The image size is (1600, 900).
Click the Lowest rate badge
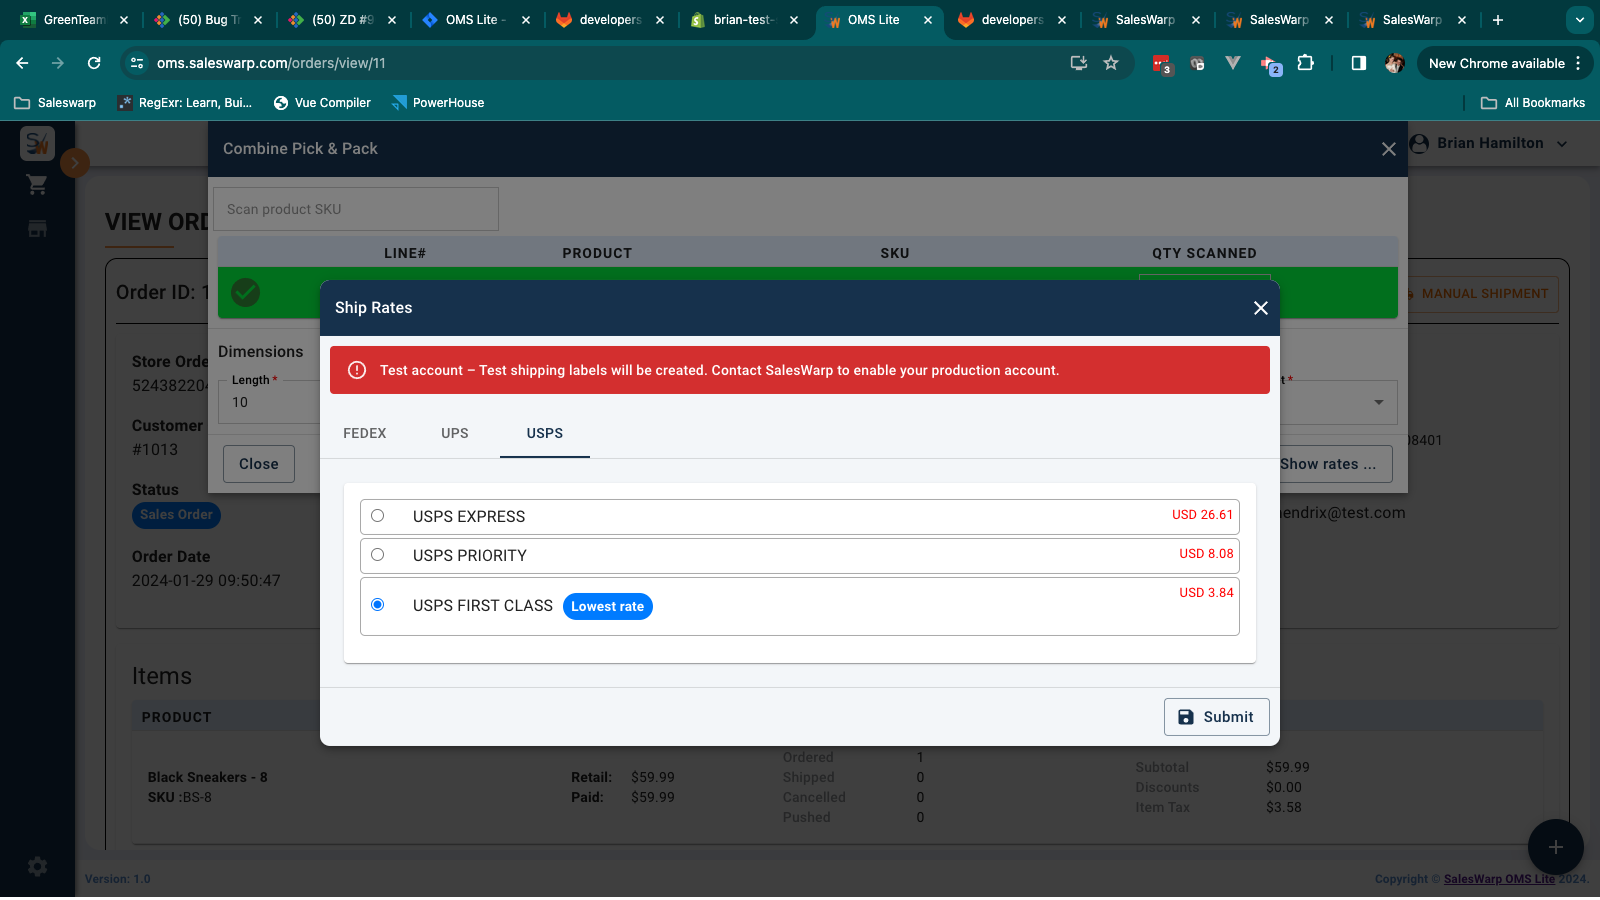tap(608, 607)
